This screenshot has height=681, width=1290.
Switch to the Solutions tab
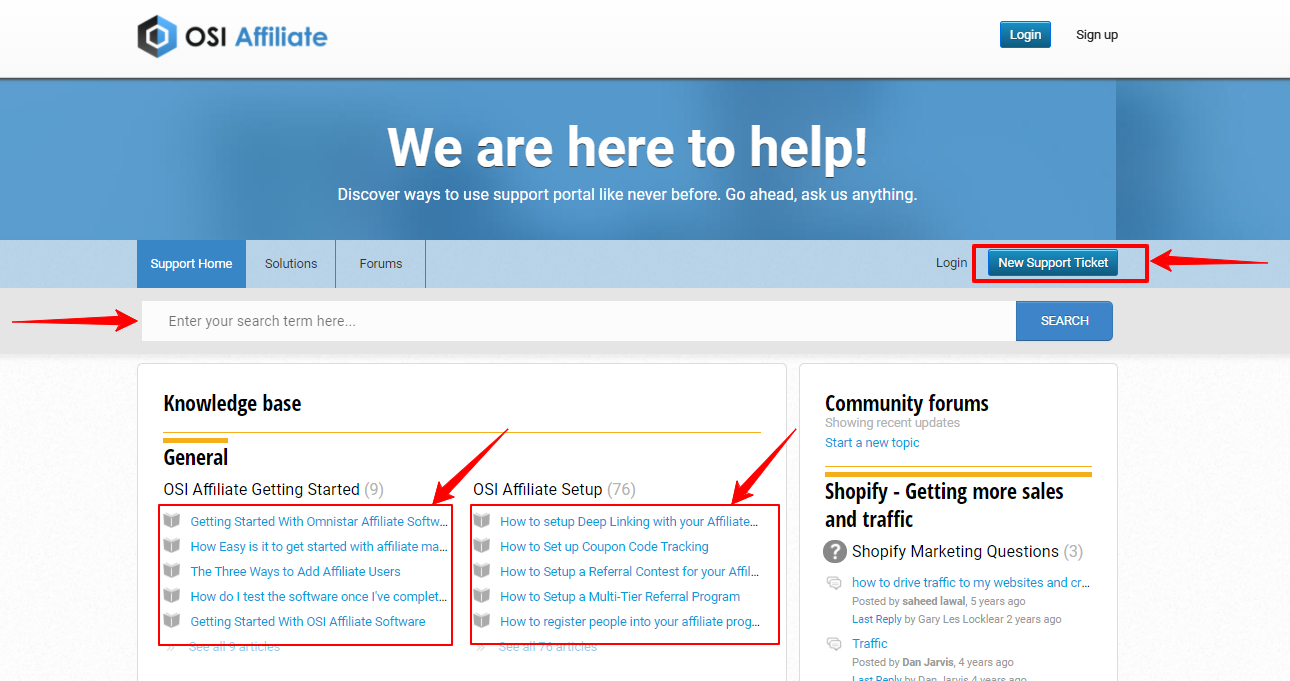(291, 264)
